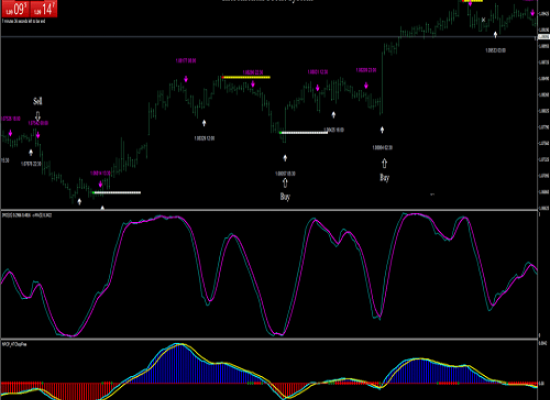Click the red one-click Buy button showing 14
This screenshot has height=400, width=550.
point(44,9)
